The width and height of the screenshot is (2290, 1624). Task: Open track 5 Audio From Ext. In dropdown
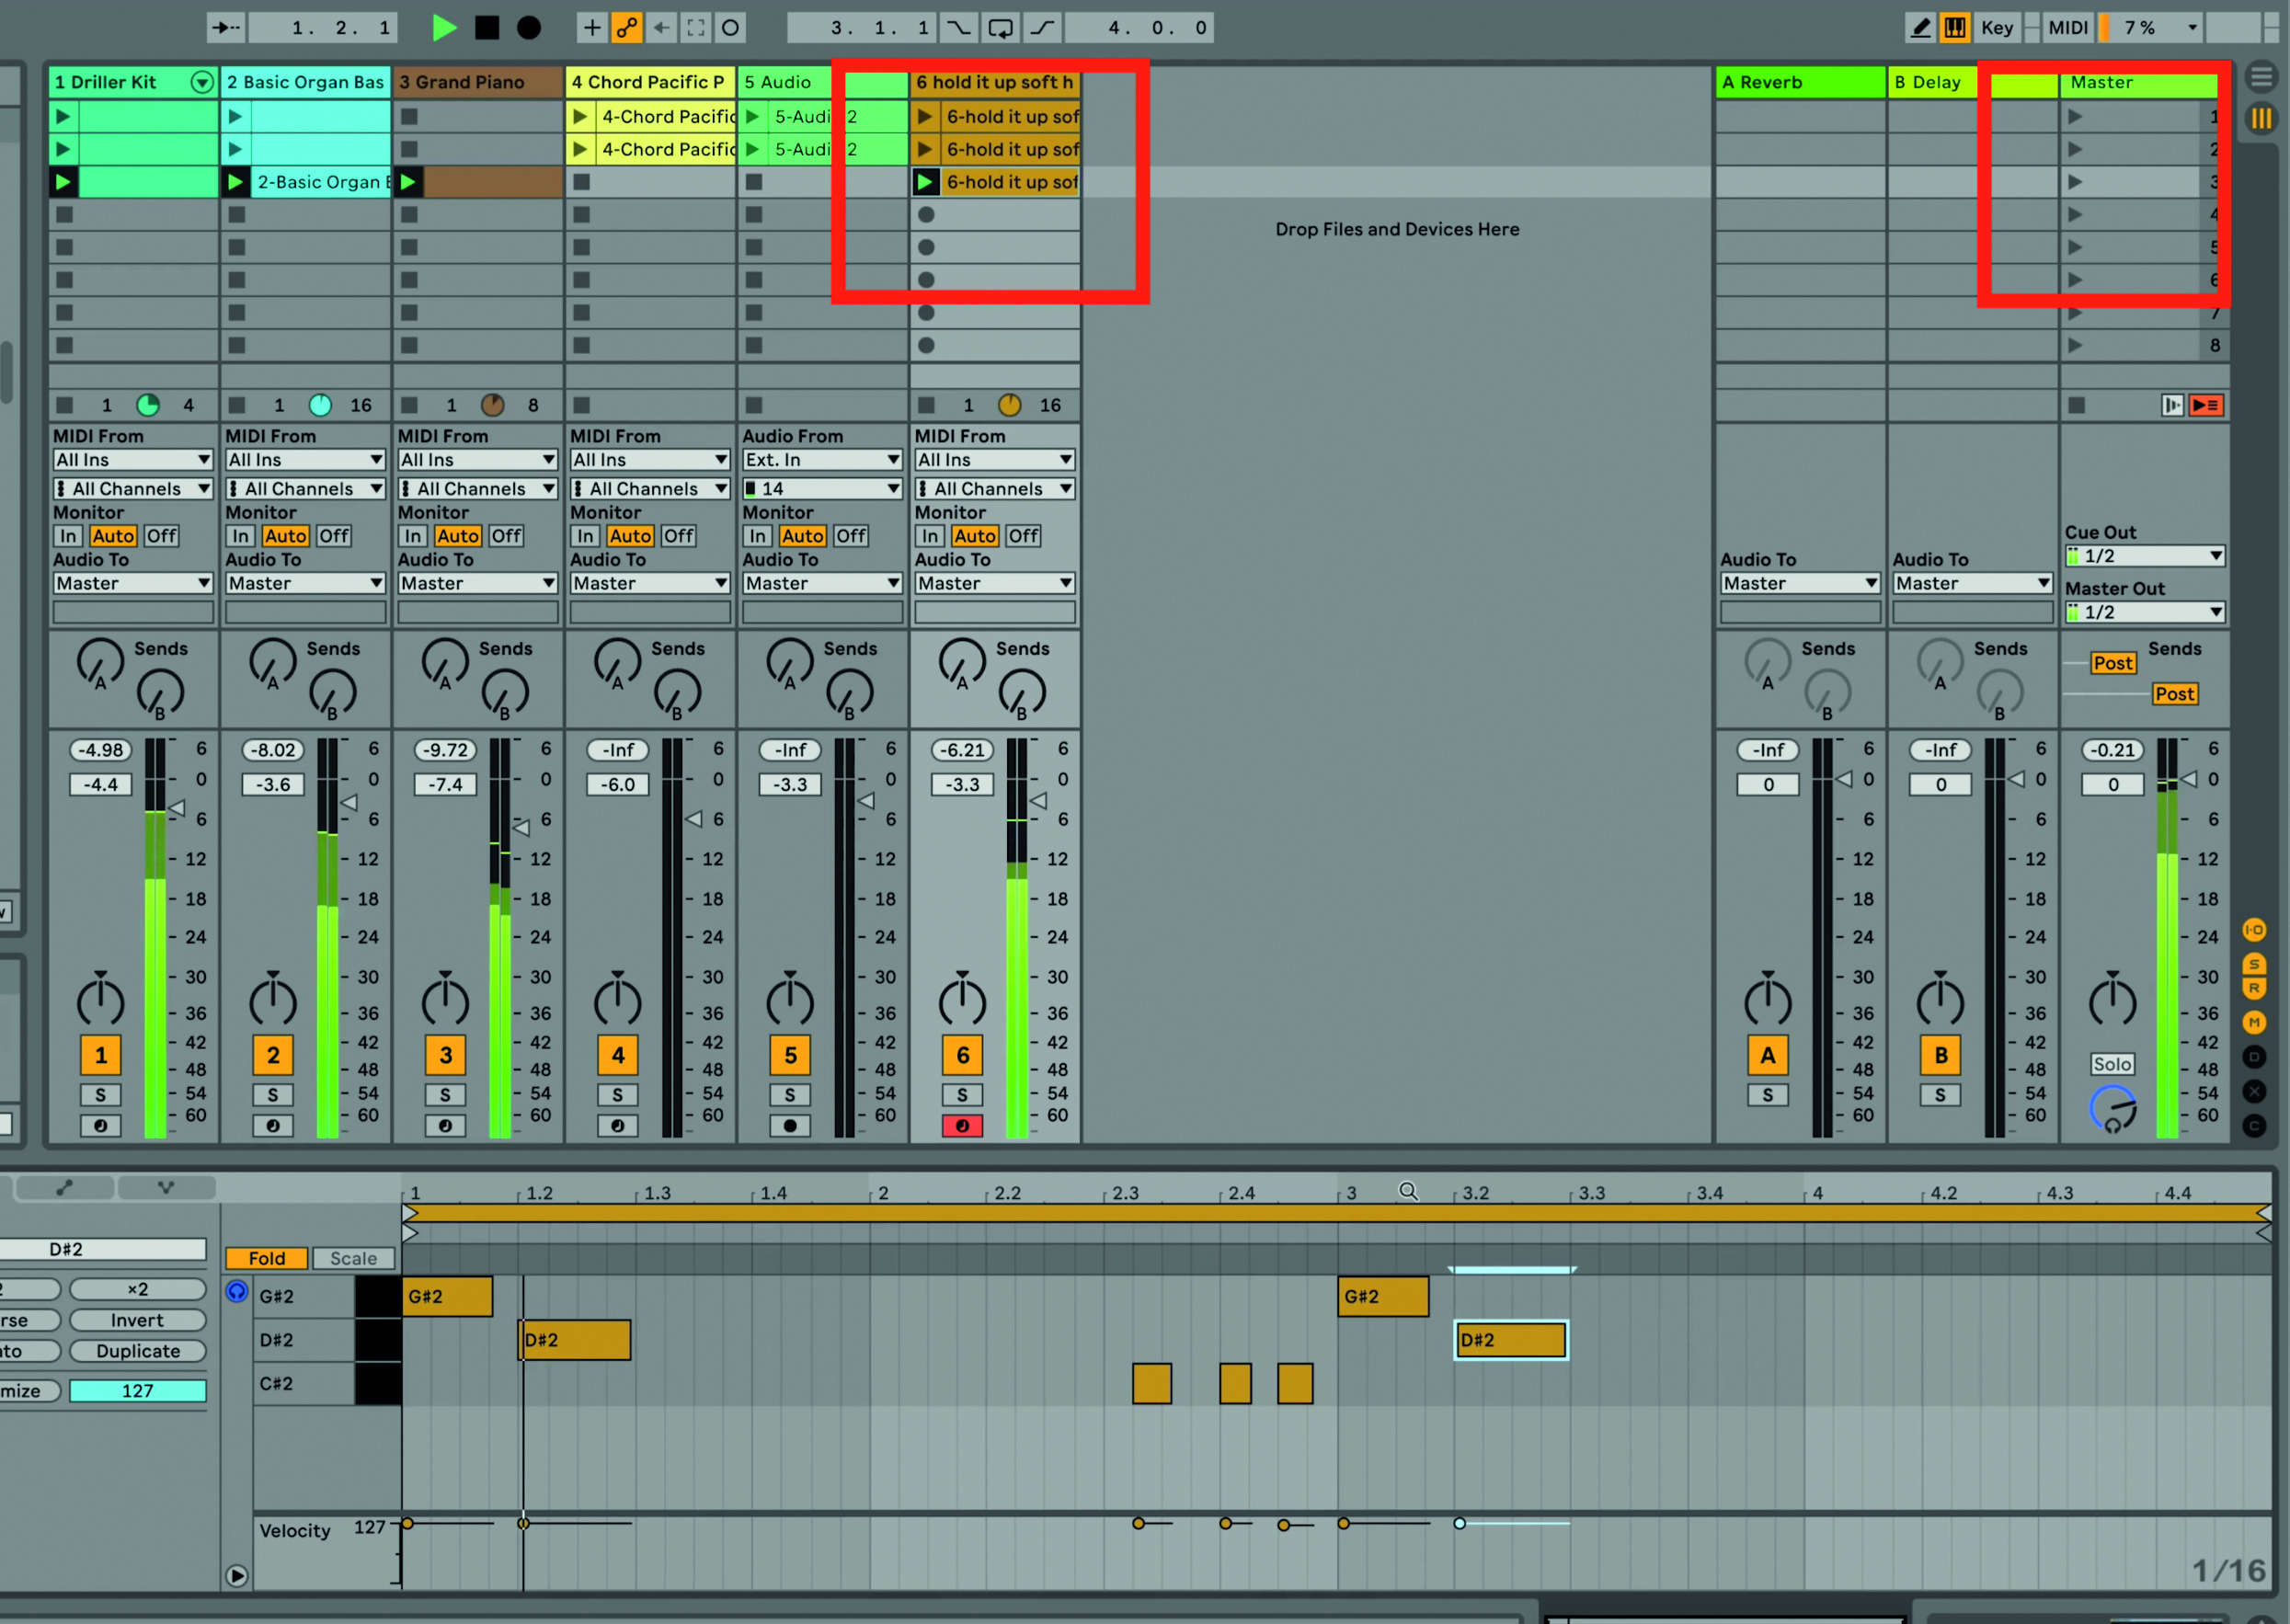tap(822, 460)
